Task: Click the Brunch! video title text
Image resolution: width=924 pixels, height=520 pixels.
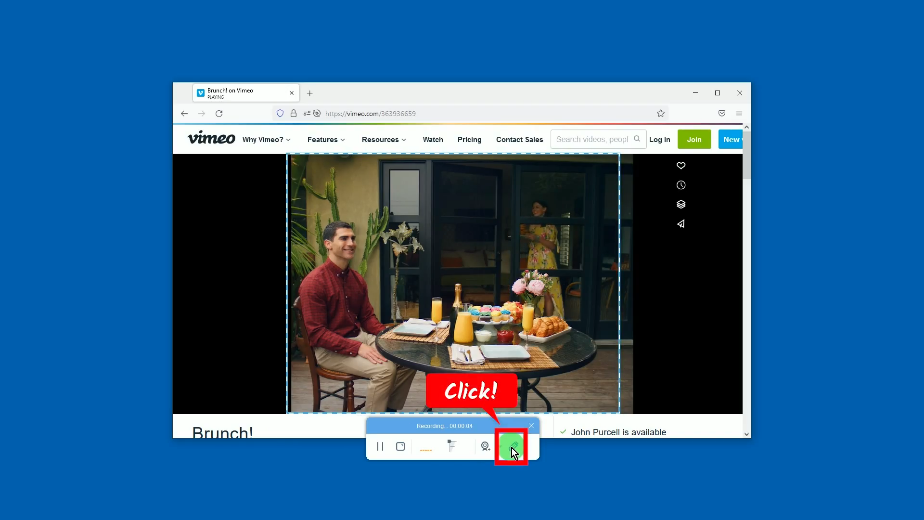Action: point(222,433)
